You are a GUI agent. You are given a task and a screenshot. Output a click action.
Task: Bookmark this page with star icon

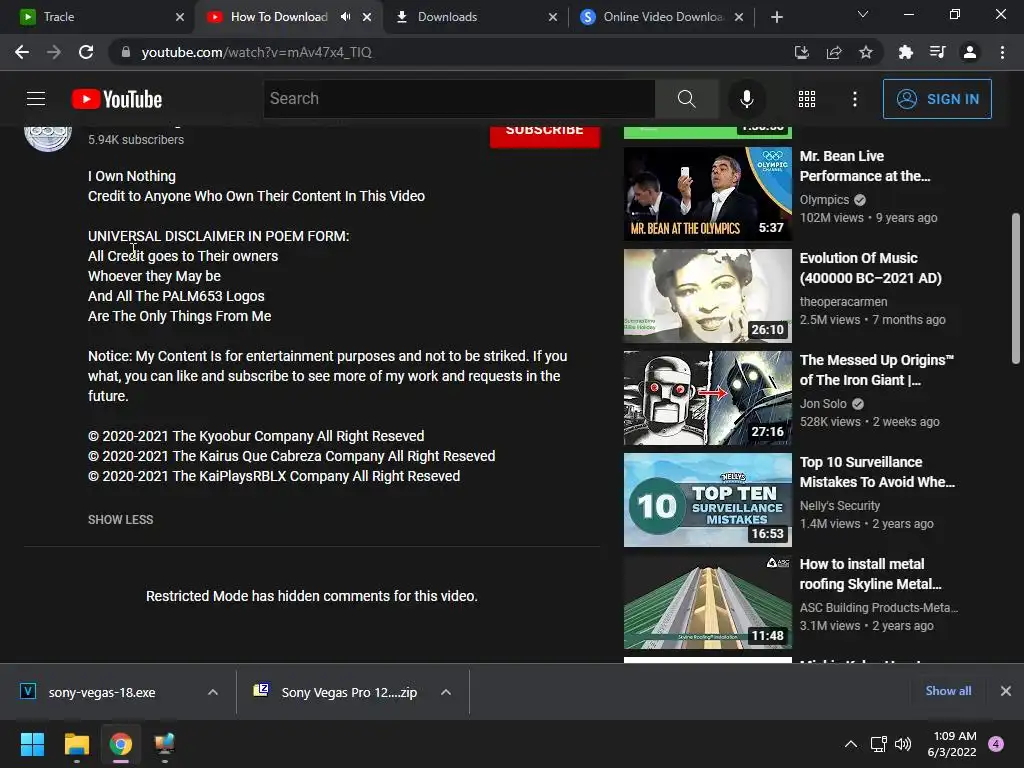866,52
